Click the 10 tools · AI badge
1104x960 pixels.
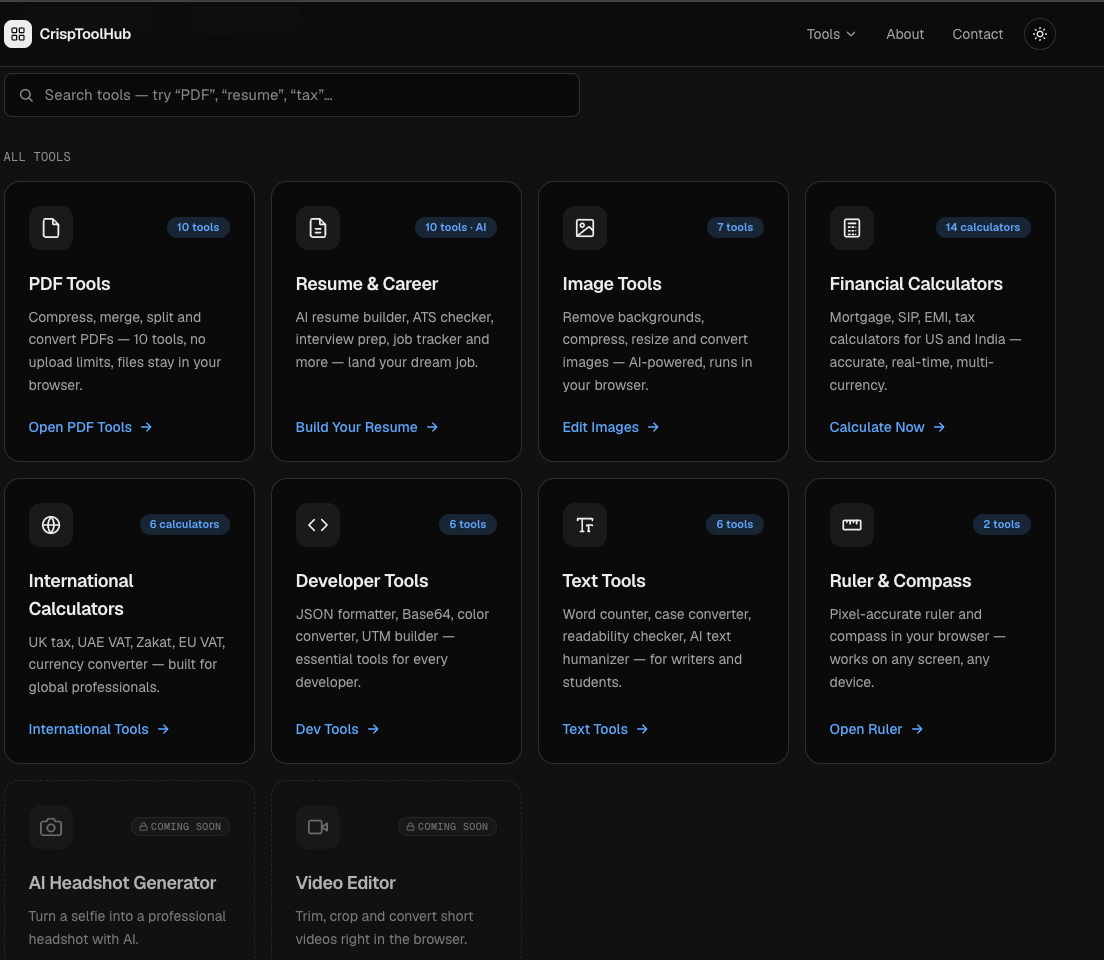tap(456, 227)
